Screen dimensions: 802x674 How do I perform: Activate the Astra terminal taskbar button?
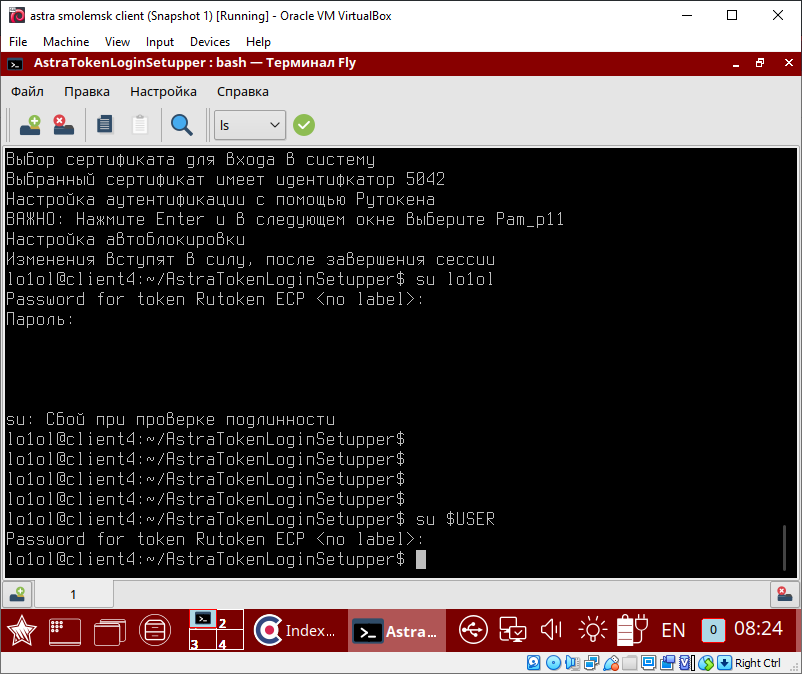point(397,631)
